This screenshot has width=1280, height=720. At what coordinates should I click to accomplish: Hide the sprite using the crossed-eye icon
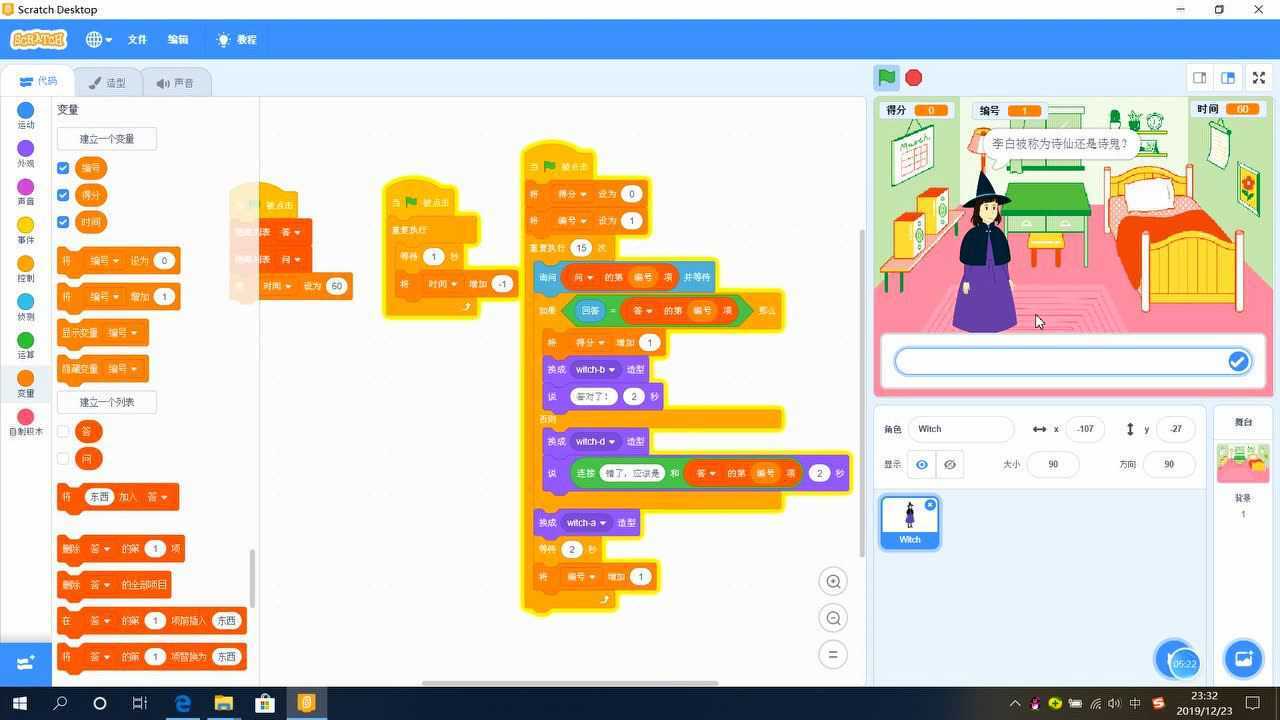coord(950,464)
